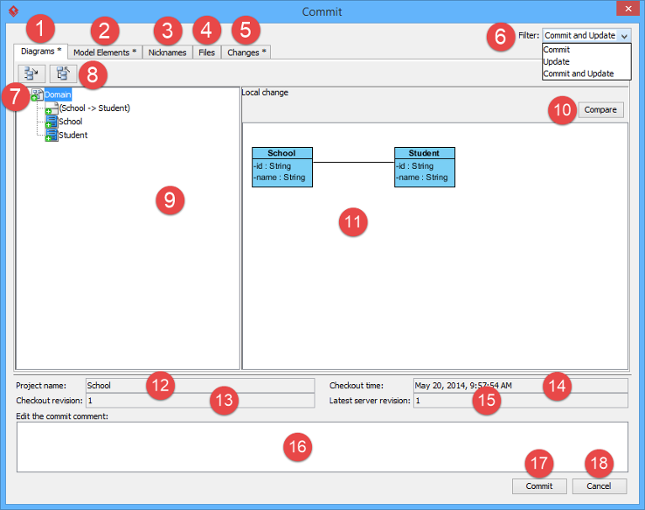Click the Project name field showing School

(x=200, y=385)
